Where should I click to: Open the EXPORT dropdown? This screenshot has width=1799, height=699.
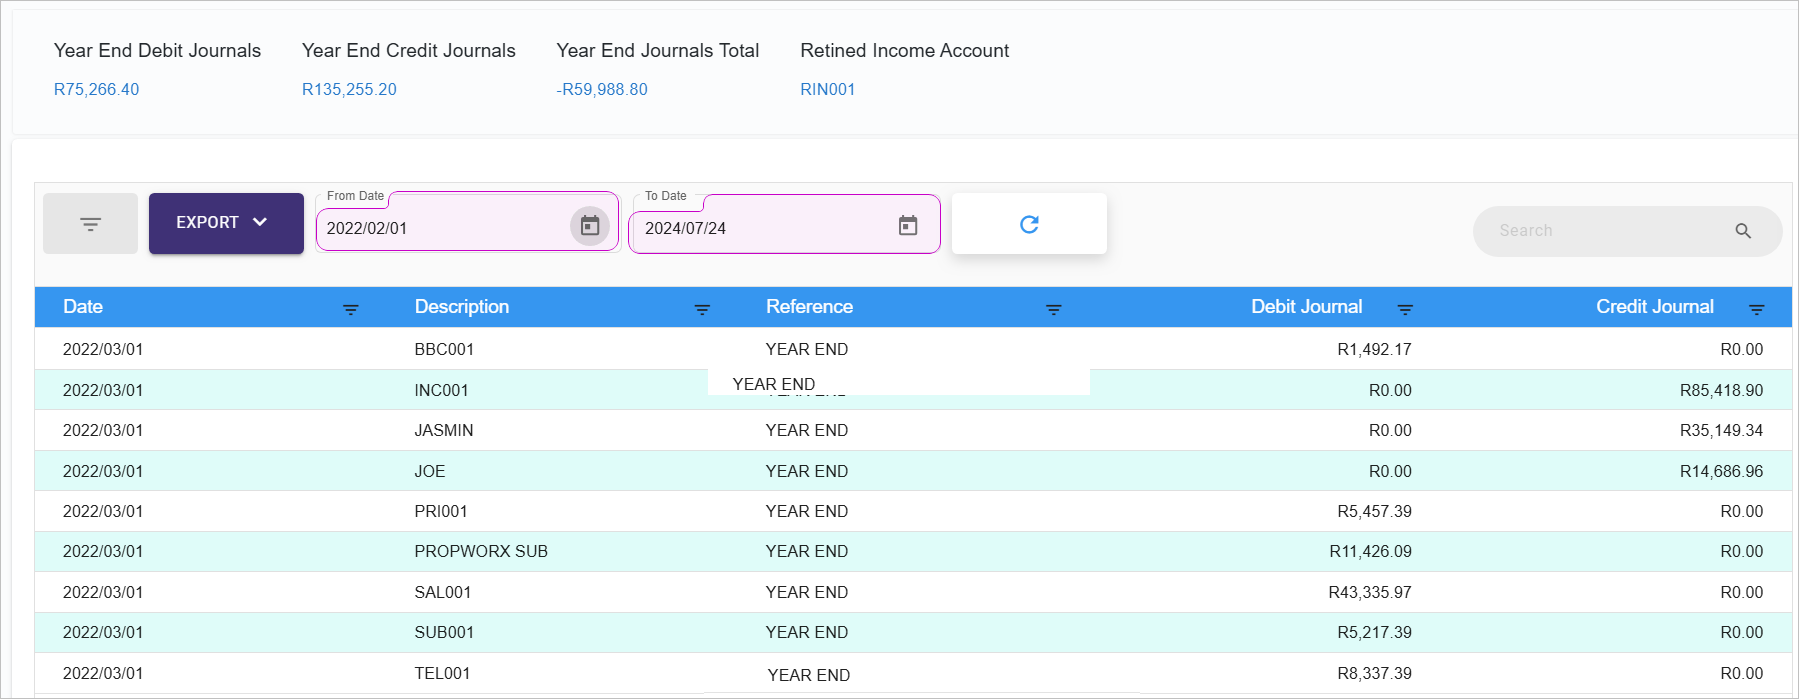(x=226, y=223)
